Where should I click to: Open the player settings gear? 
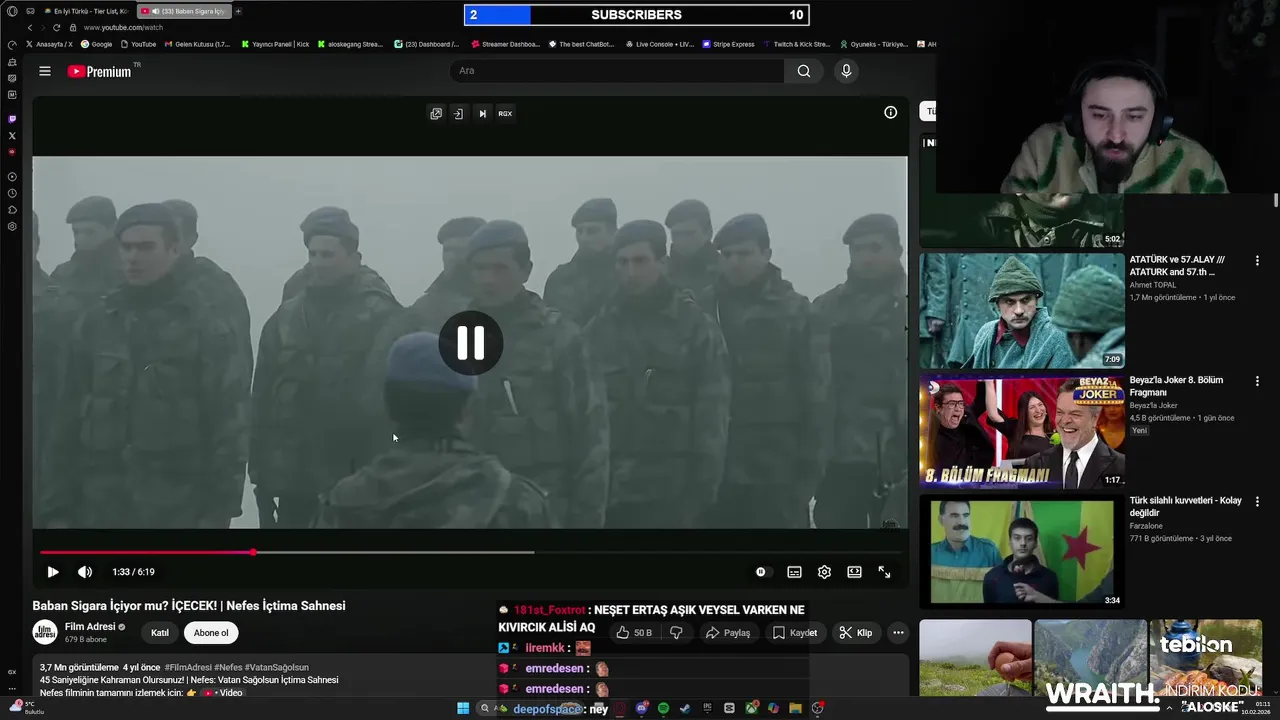click(824, 572)
